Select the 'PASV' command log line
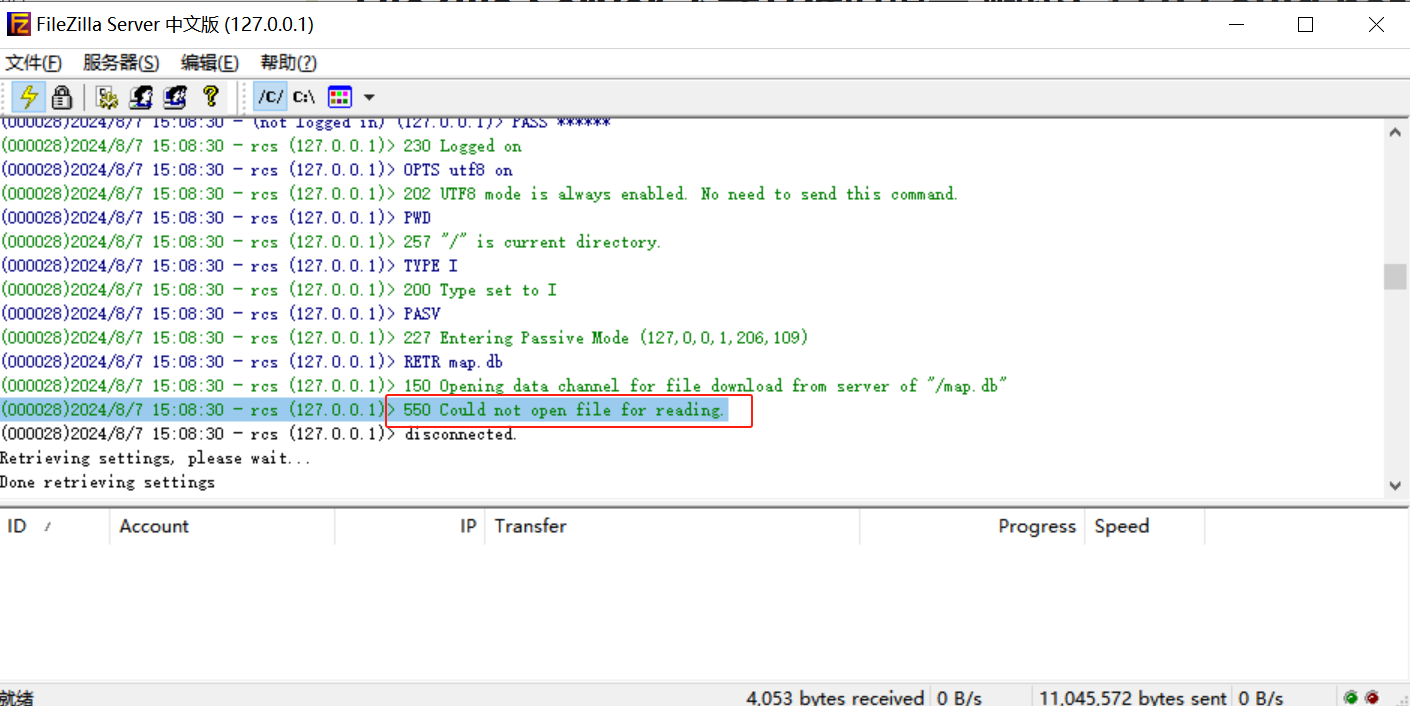1410x706 pixels. pyautogui.click(x=221, y=314)
